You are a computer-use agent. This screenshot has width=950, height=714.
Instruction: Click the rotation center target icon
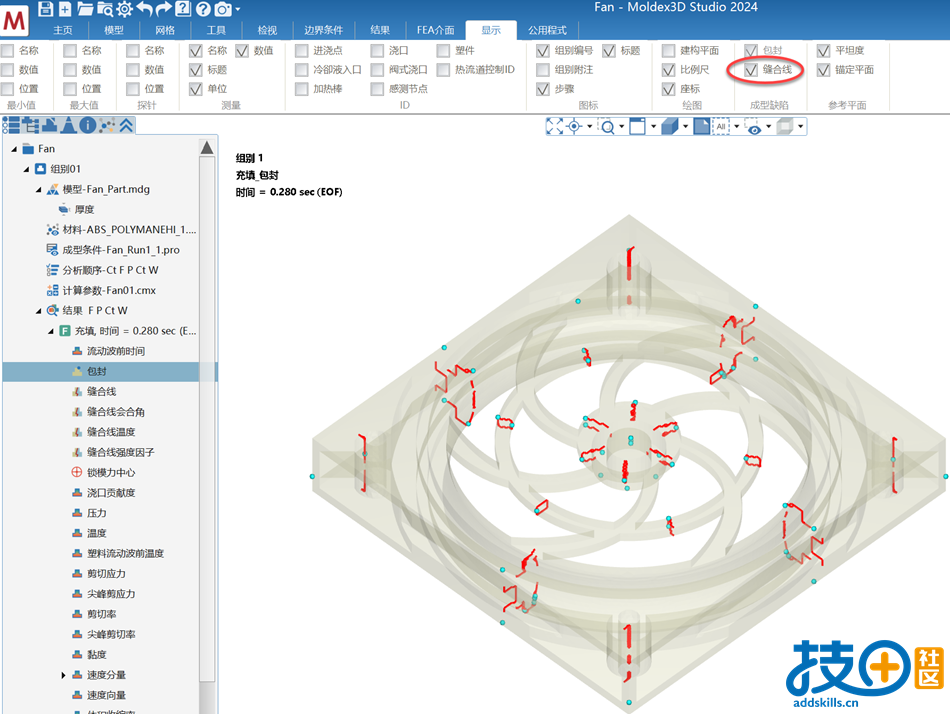click(x=574, y=127)
